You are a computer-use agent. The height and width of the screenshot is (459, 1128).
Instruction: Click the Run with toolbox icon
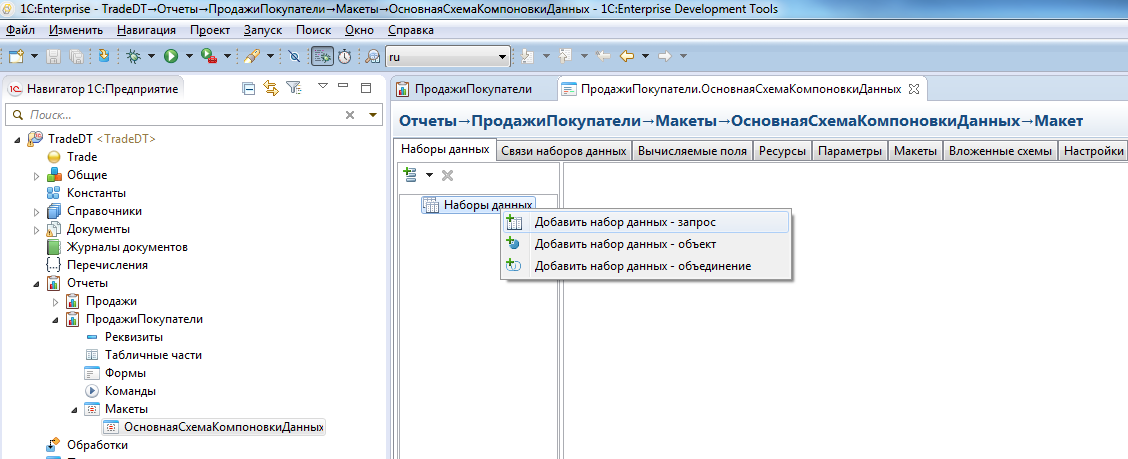209,56
